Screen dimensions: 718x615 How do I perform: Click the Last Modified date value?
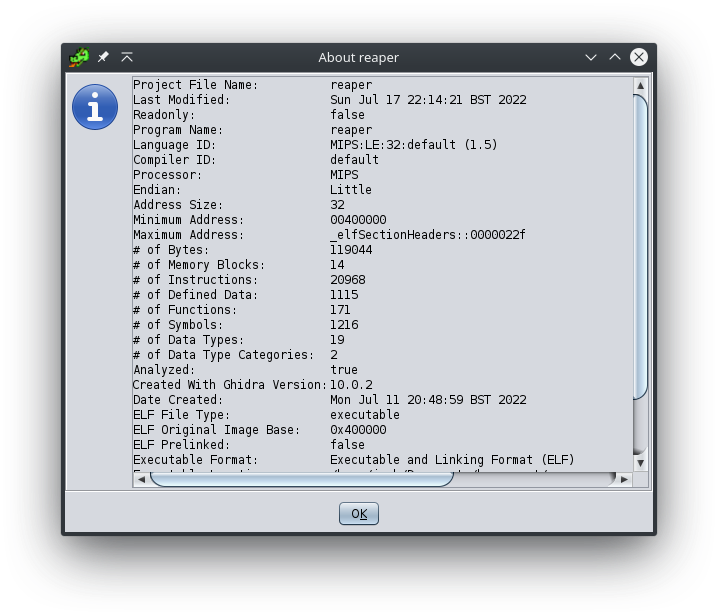(428, 100)
